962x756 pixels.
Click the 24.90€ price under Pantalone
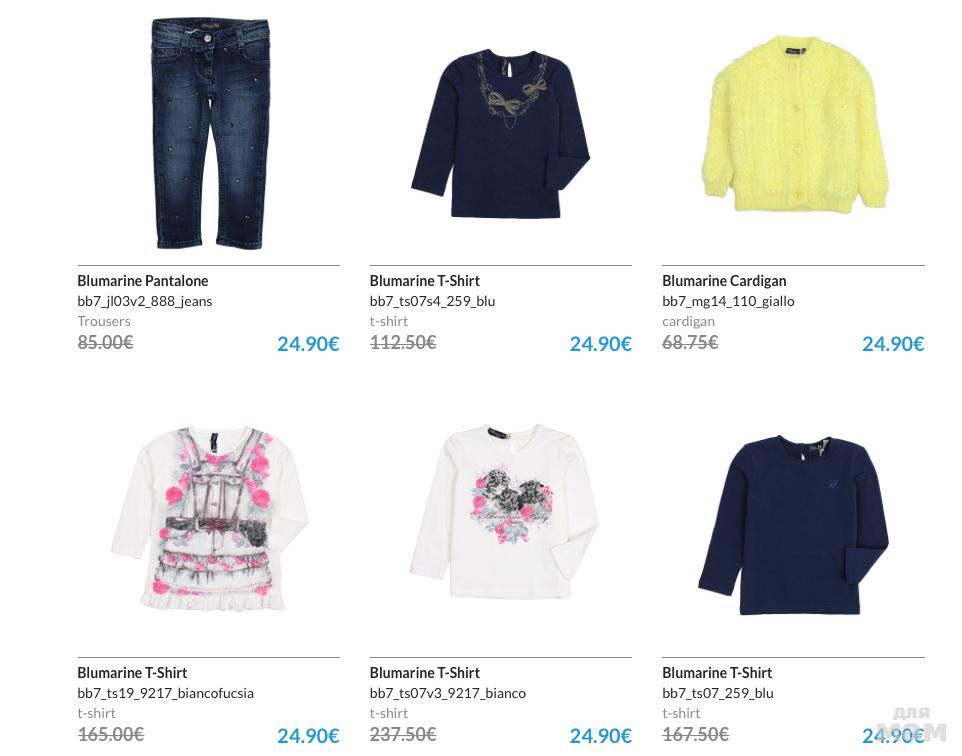(x=308, y=344)
